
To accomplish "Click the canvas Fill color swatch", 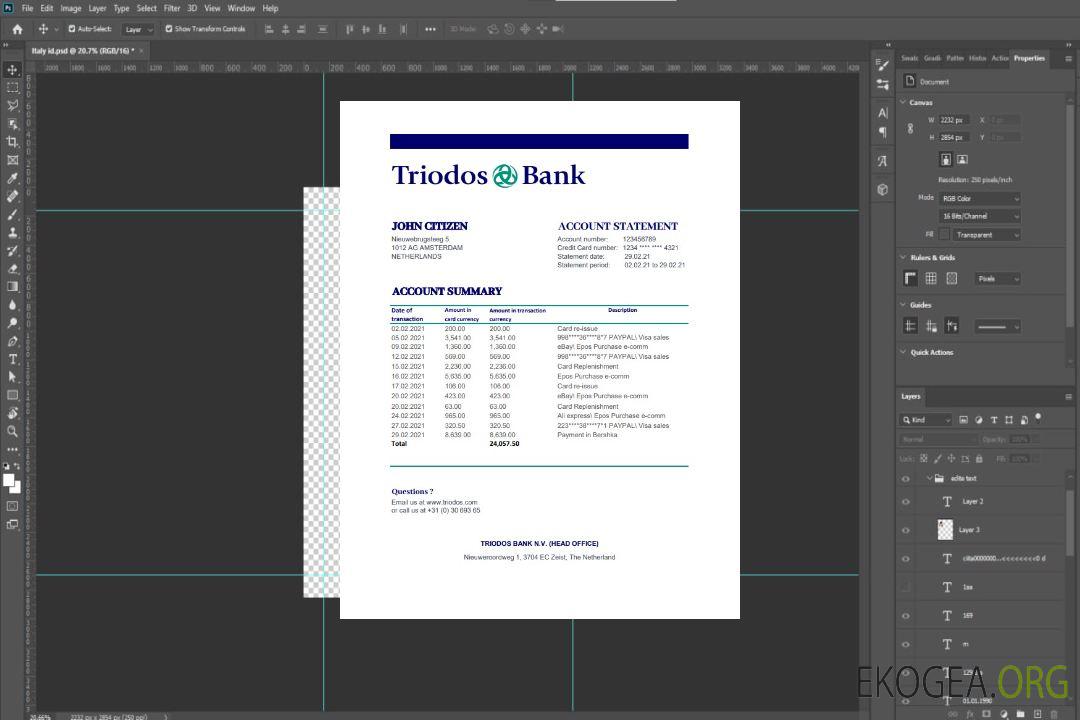I will click(x=944, y=235).
